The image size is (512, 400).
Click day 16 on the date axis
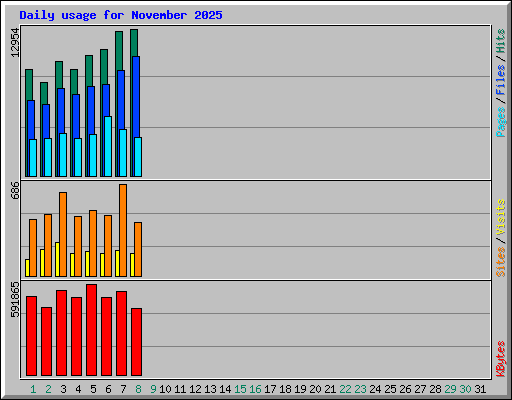click(x=255, y=389)
